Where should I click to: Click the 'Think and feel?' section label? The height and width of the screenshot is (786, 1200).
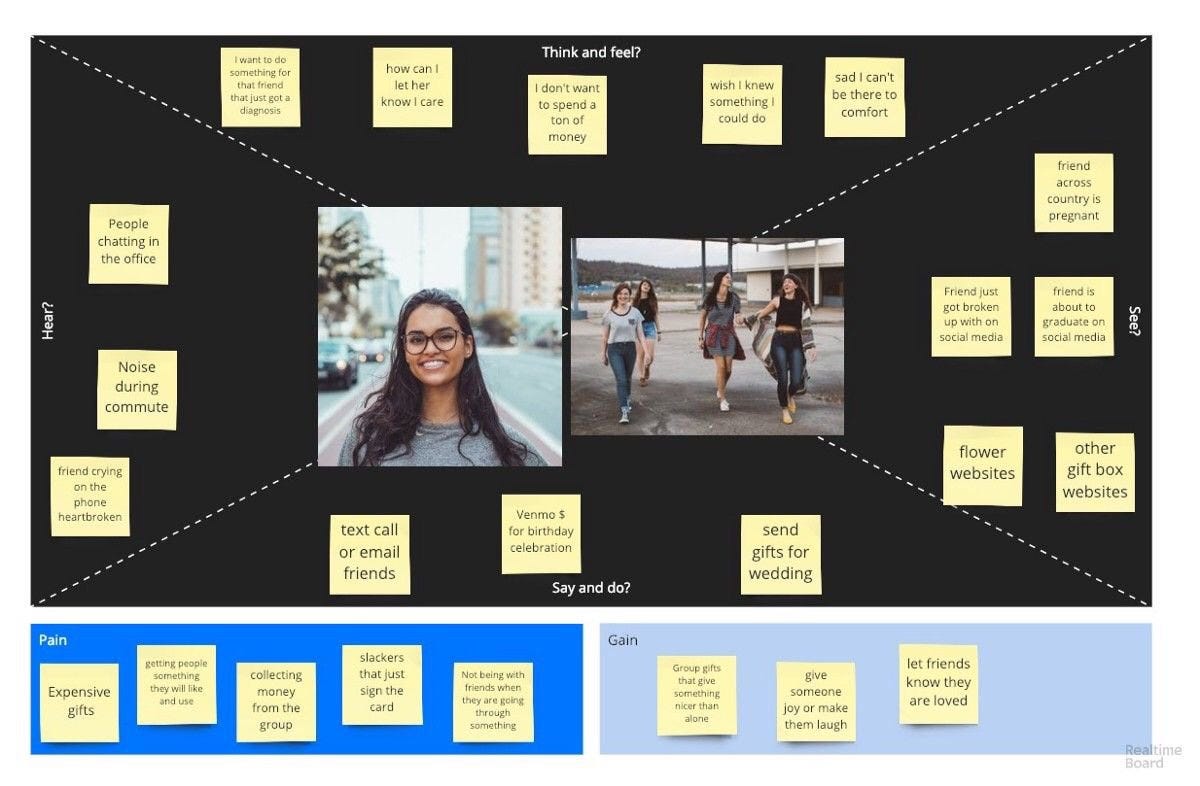(x=592, y=52)
